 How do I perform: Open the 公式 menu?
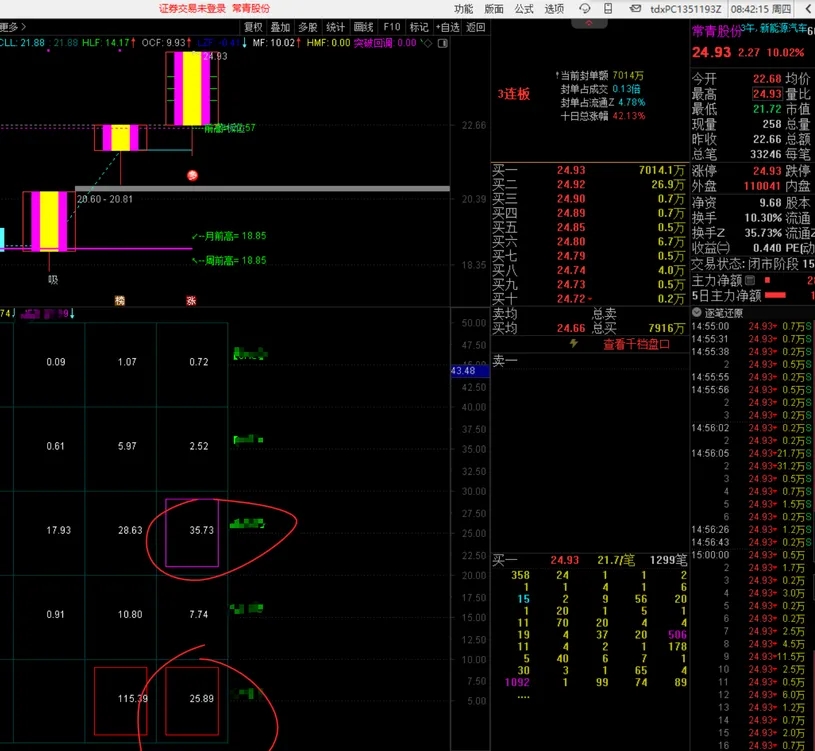524,9
